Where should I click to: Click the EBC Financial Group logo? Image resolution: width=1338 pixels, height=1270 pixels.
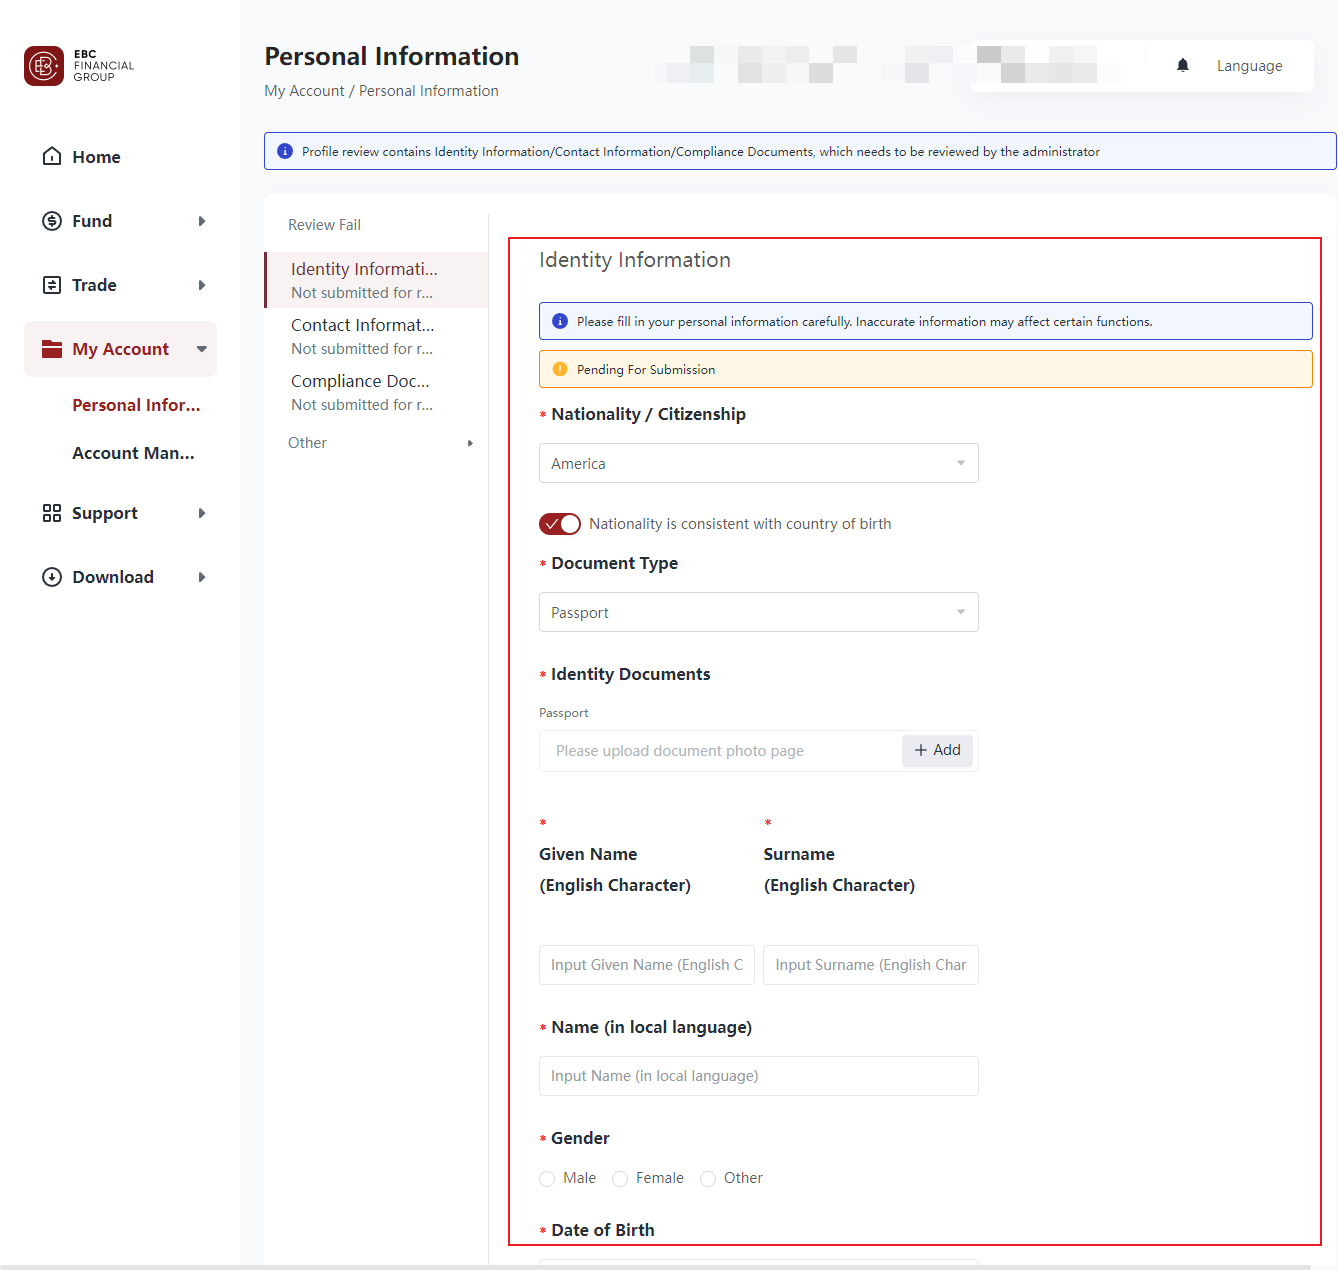[44, 66]
